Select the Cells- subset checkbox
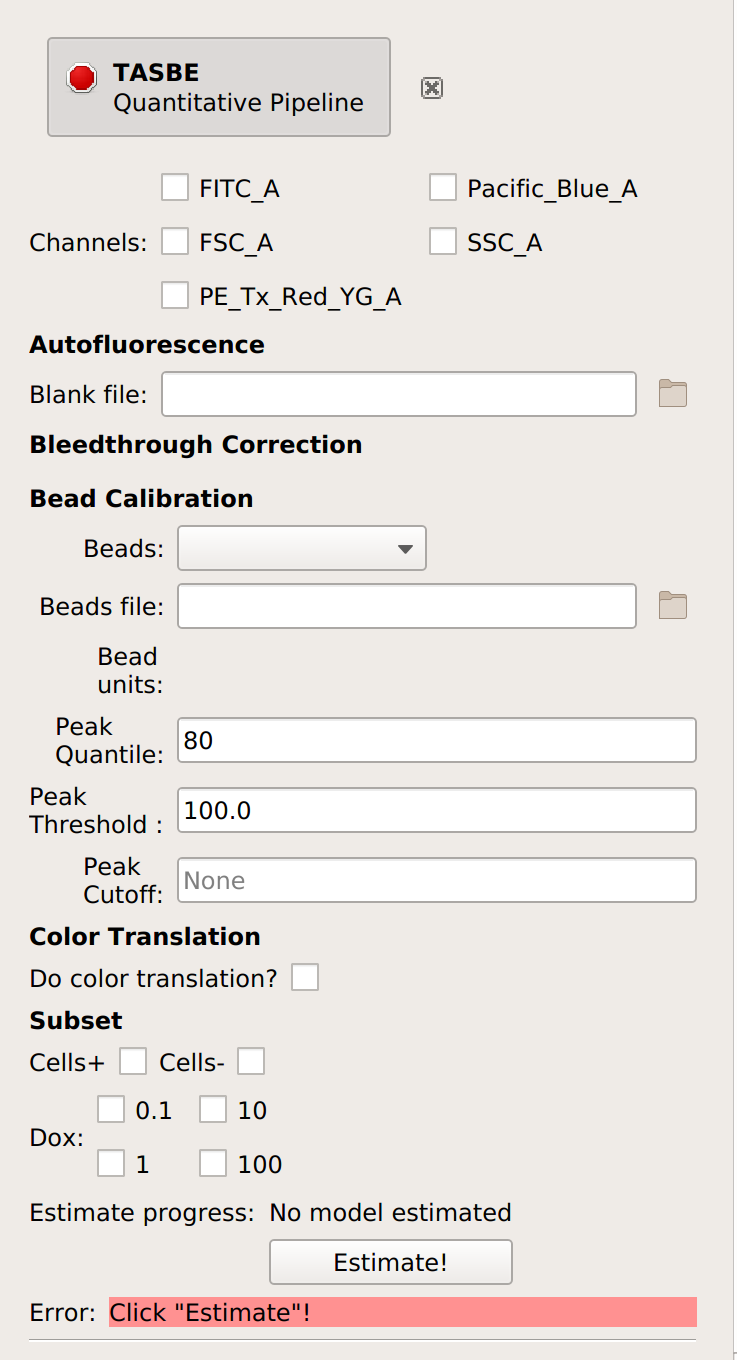737x1360 pixels. coord(251,1061)
